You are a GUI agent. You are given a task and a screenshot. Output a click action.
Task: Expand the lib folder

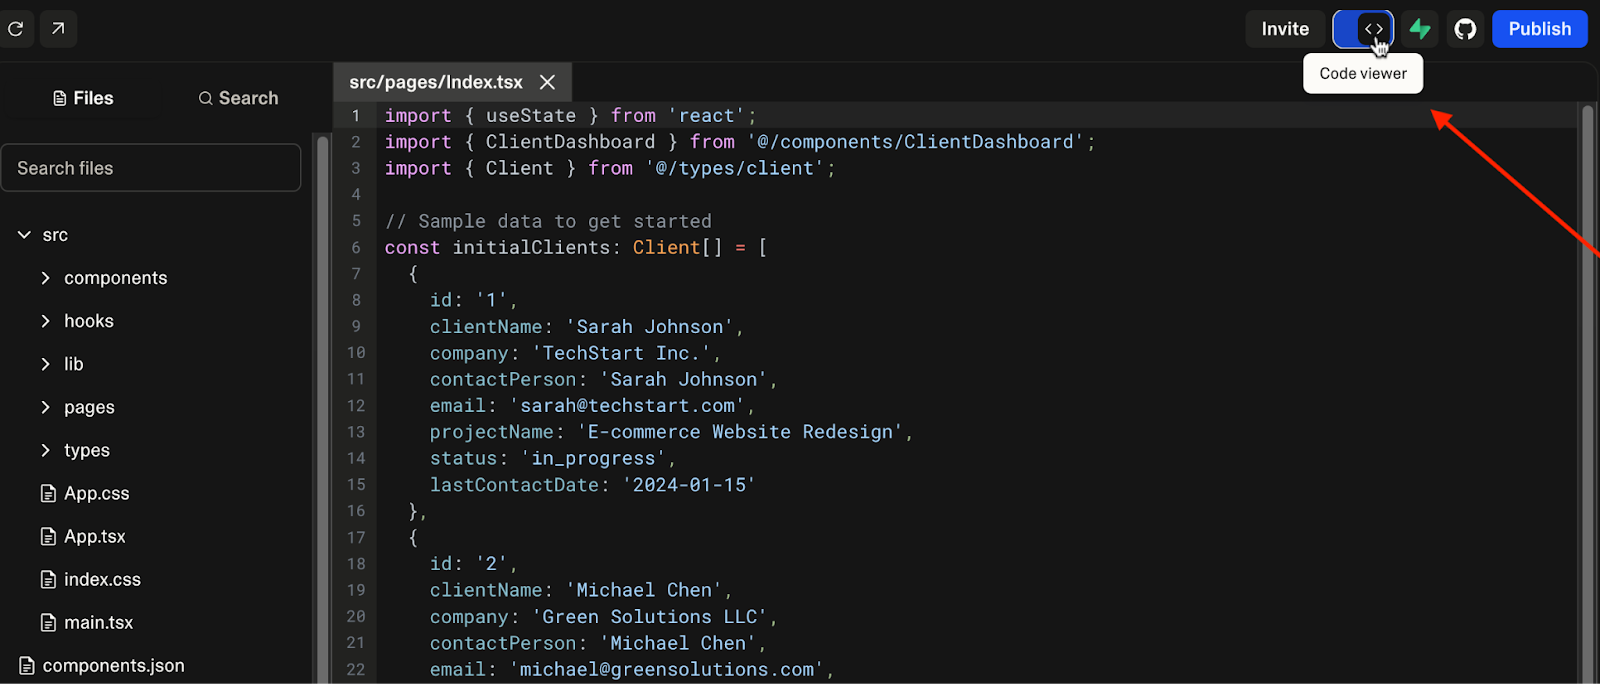[x=45, y=364]
